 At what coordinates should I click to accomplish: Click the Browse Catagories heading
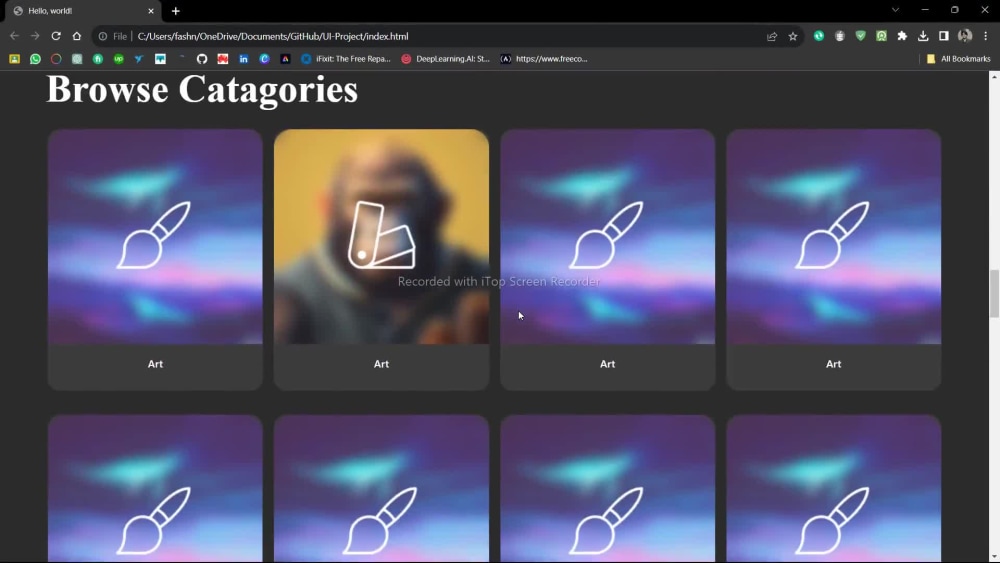click(x=202, y=89)
